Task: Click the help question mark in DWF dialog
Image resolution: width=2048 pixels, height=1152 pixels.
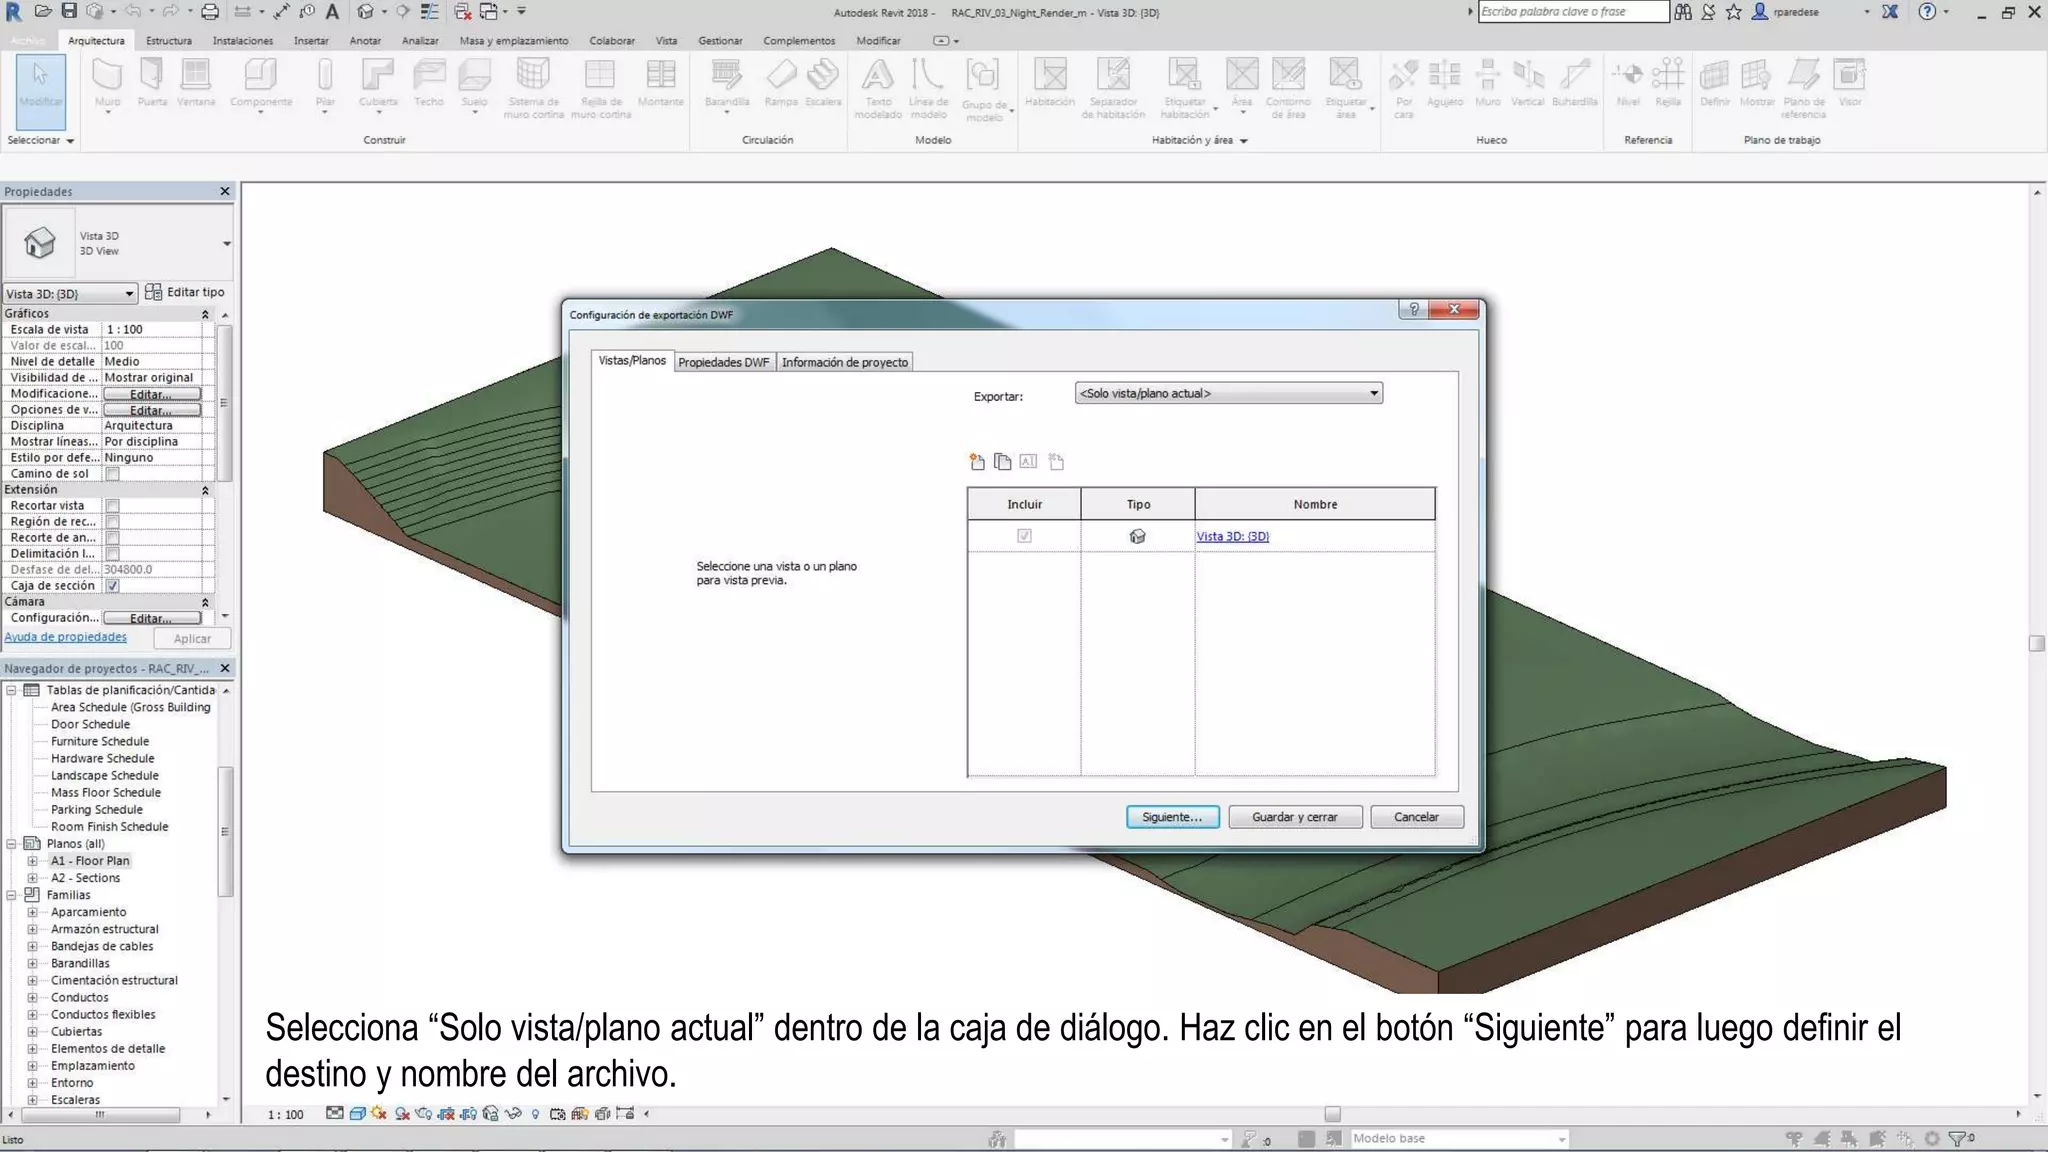Action: pos(1414,309)
